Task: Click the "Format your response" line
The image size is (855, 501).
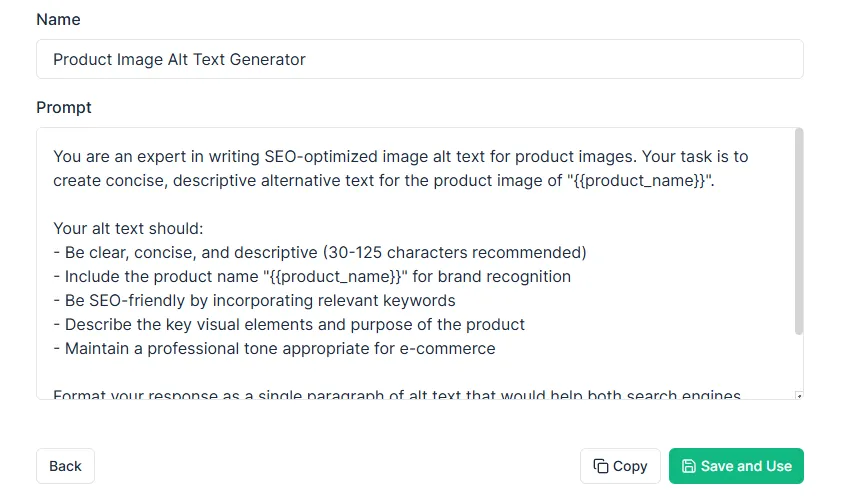Action: [x=396, y=395]
